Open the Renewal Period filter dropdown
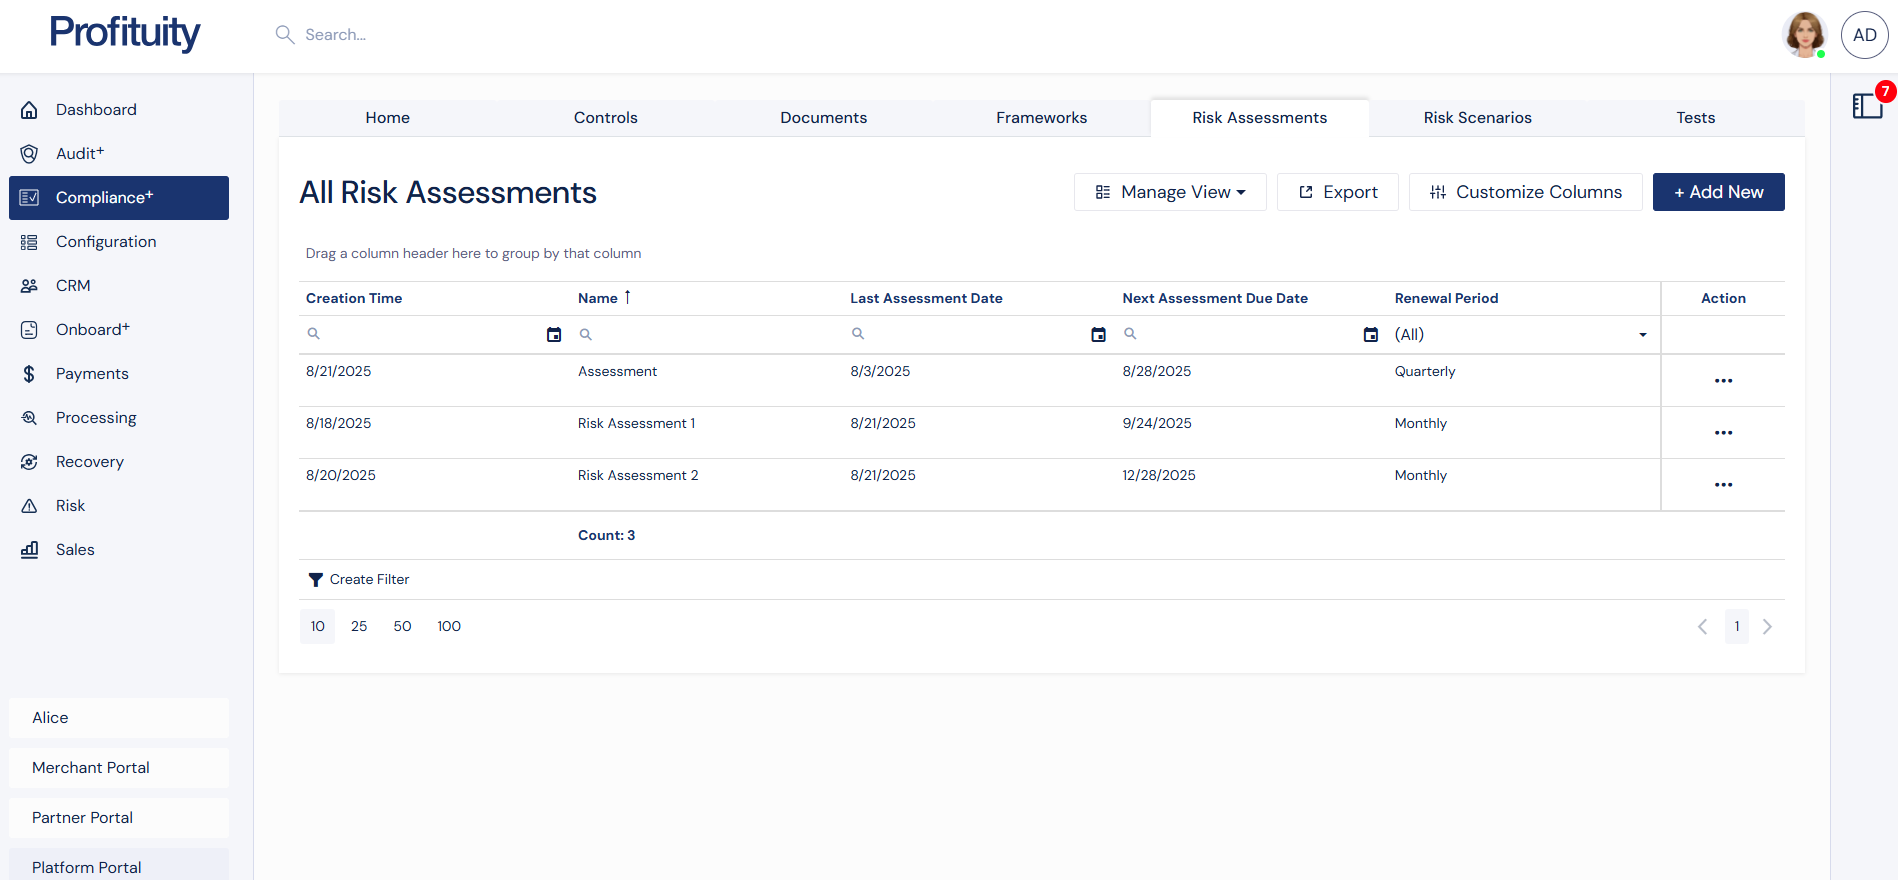1898x880 pixels. (1642, 335)
